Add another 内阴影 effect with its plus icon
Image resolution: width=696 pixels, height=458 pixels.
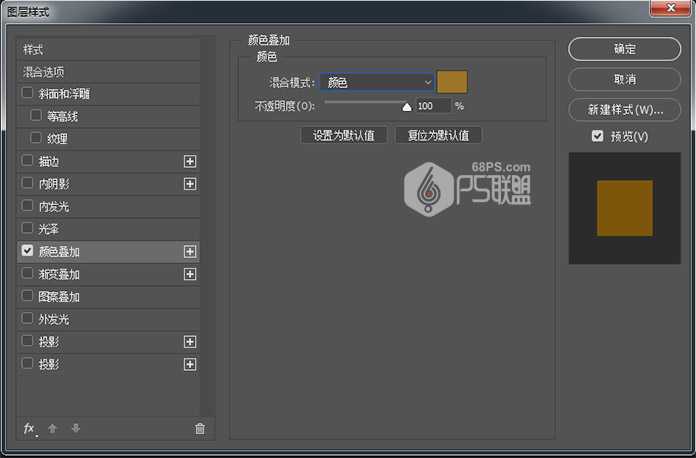point(189,184)
